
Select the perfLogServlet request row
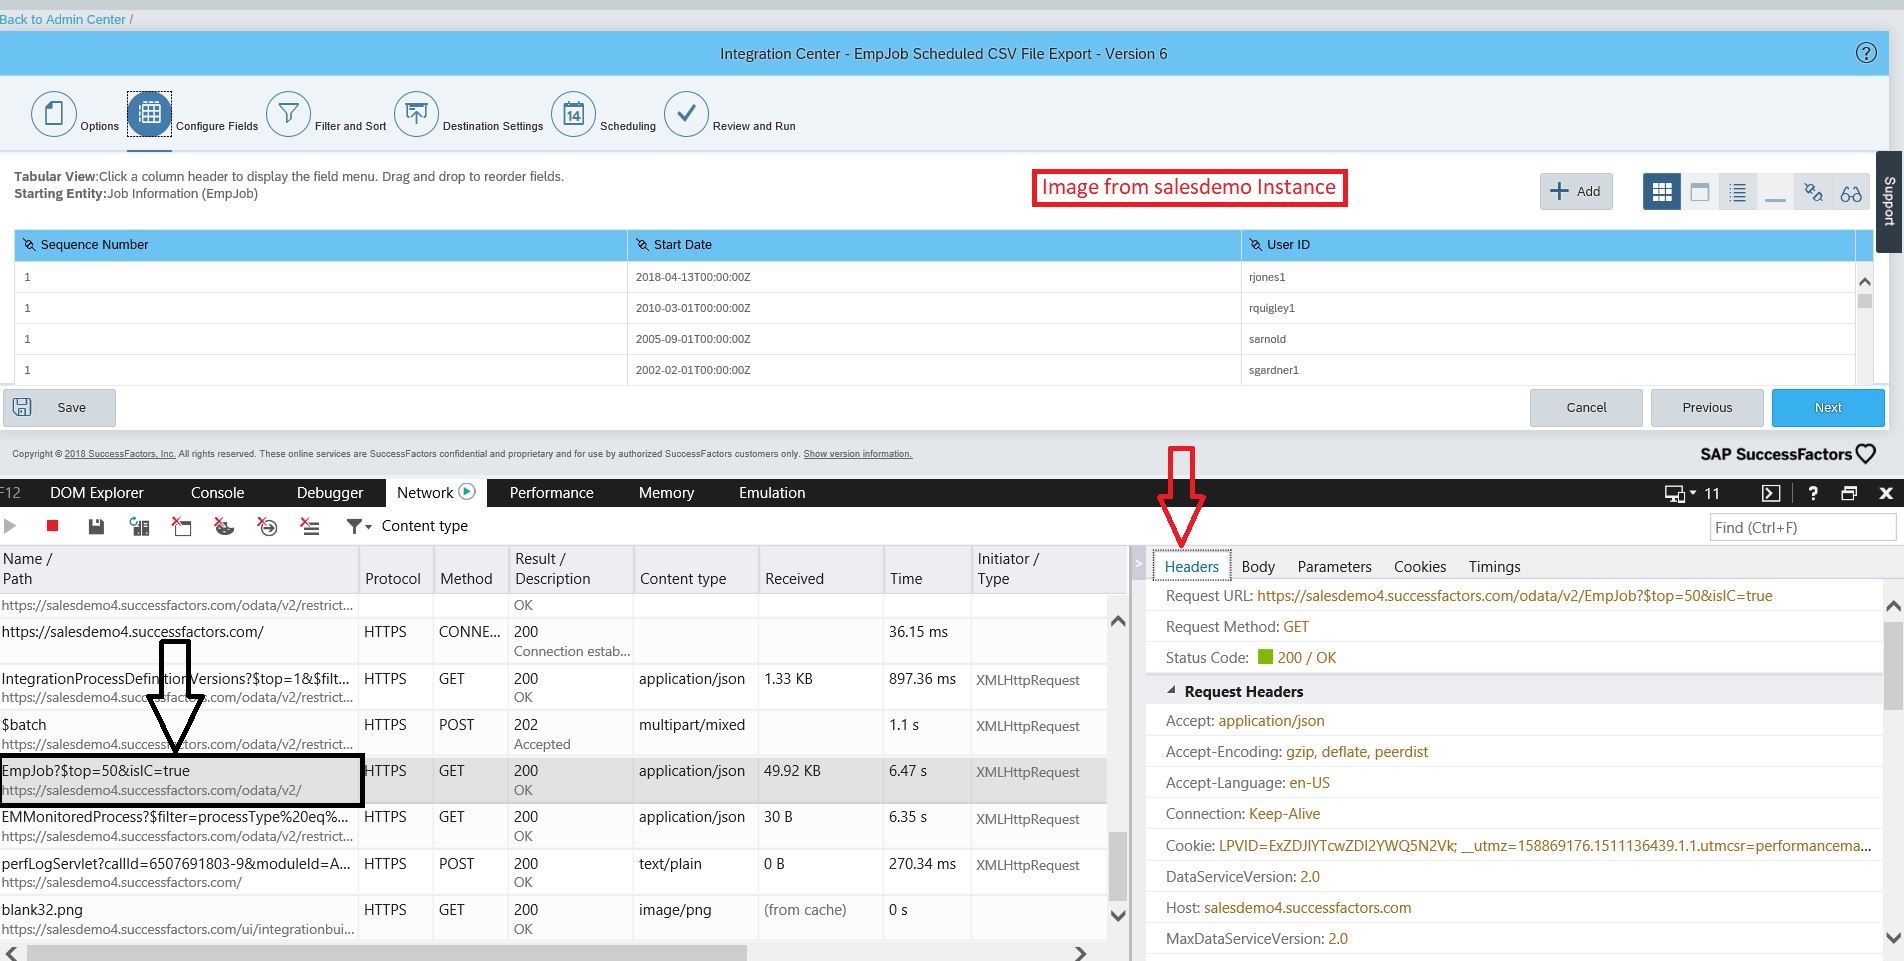click(x=553, y=872)
